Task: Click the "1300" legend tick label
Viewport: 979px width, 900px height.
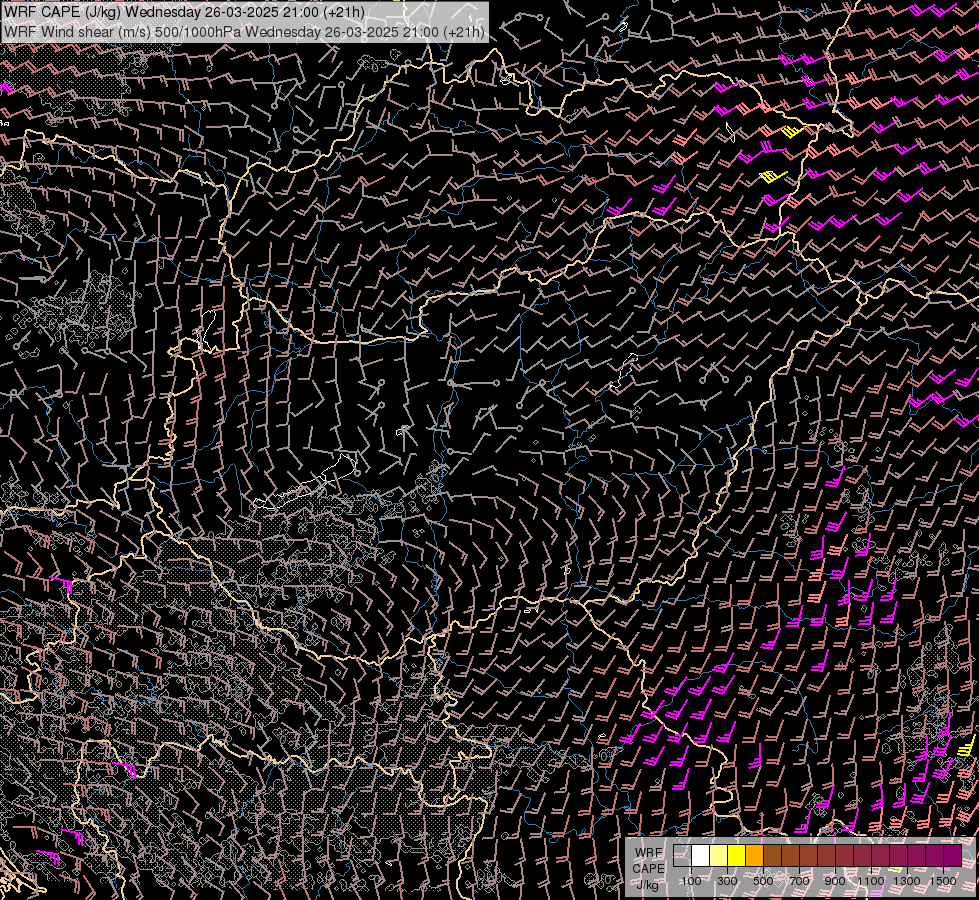Action: point(907,881)
